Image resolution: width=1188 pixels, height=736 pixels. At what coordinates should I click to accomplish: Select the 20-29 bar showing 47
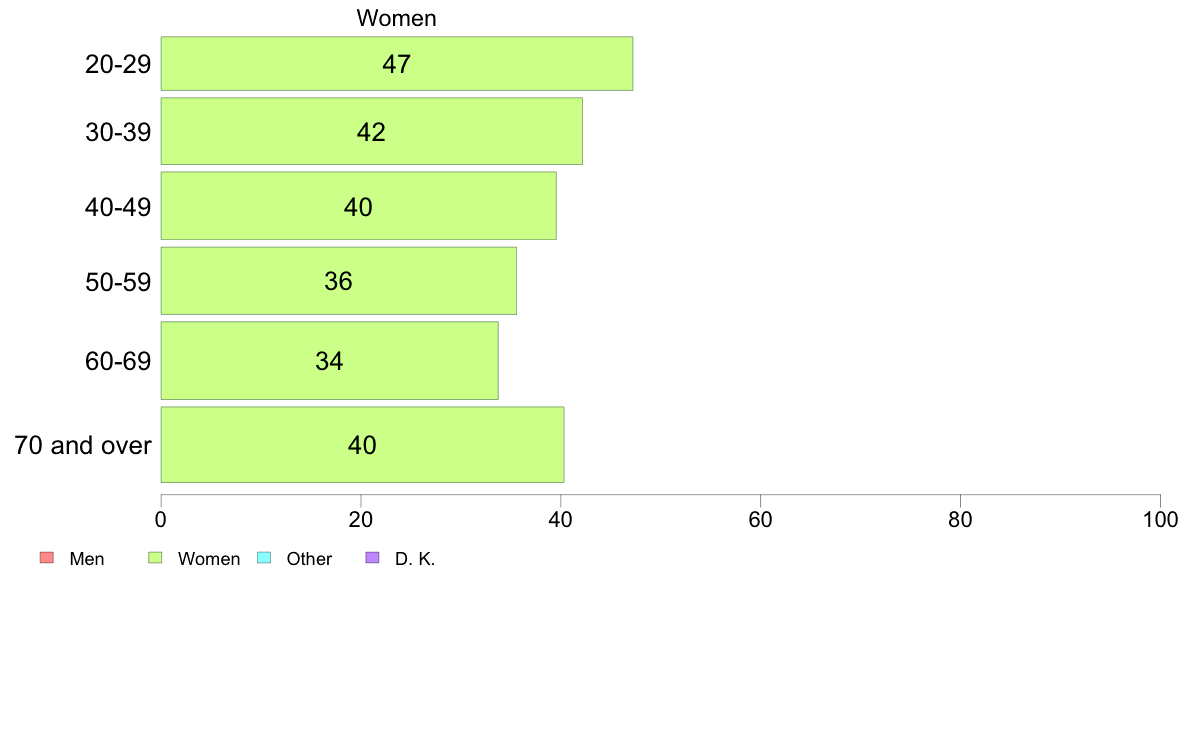(x=396, y=64)
